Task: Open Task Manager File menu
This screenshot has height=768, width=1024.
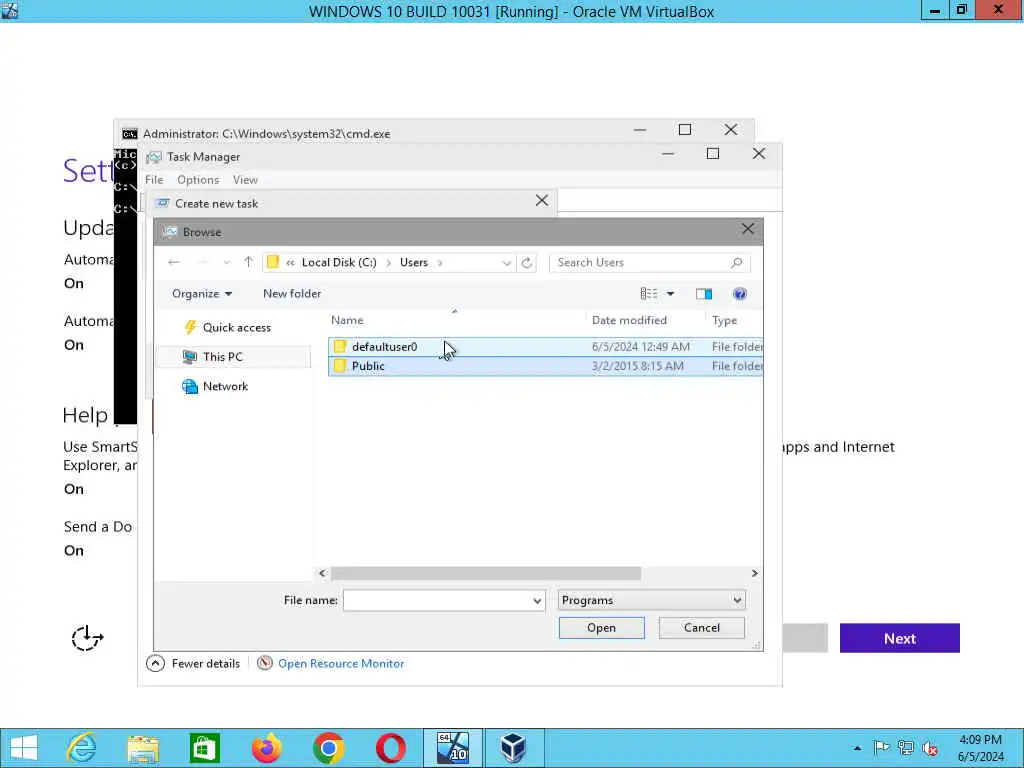Action: tap(154, 180)
